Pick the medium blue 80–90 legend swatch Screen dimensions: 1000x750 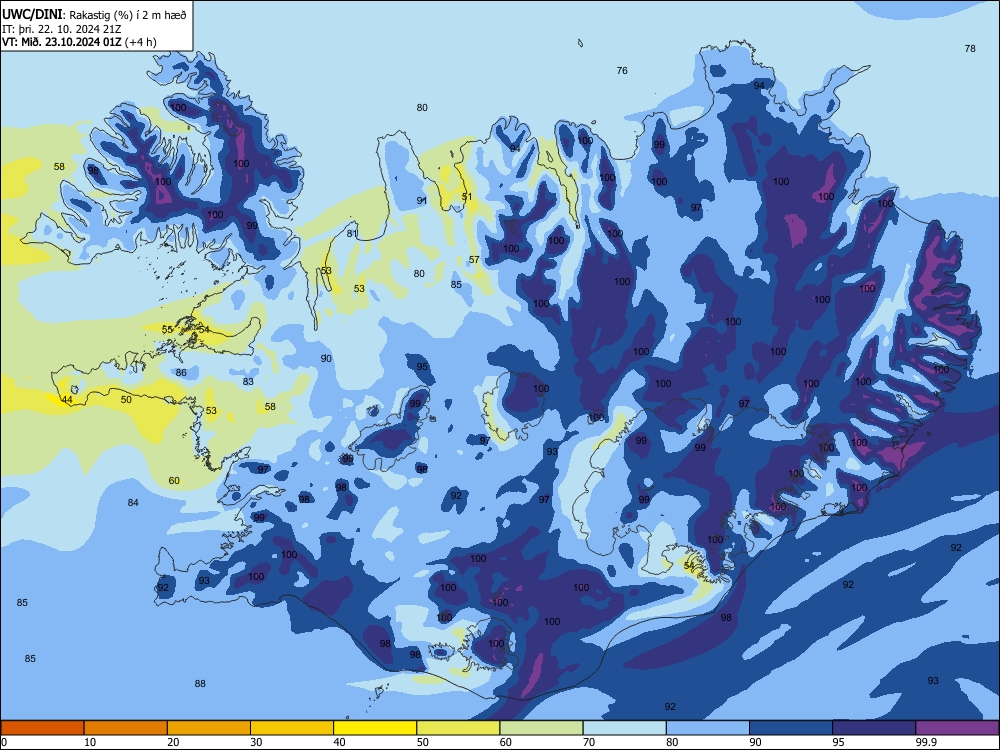point(708,728)
